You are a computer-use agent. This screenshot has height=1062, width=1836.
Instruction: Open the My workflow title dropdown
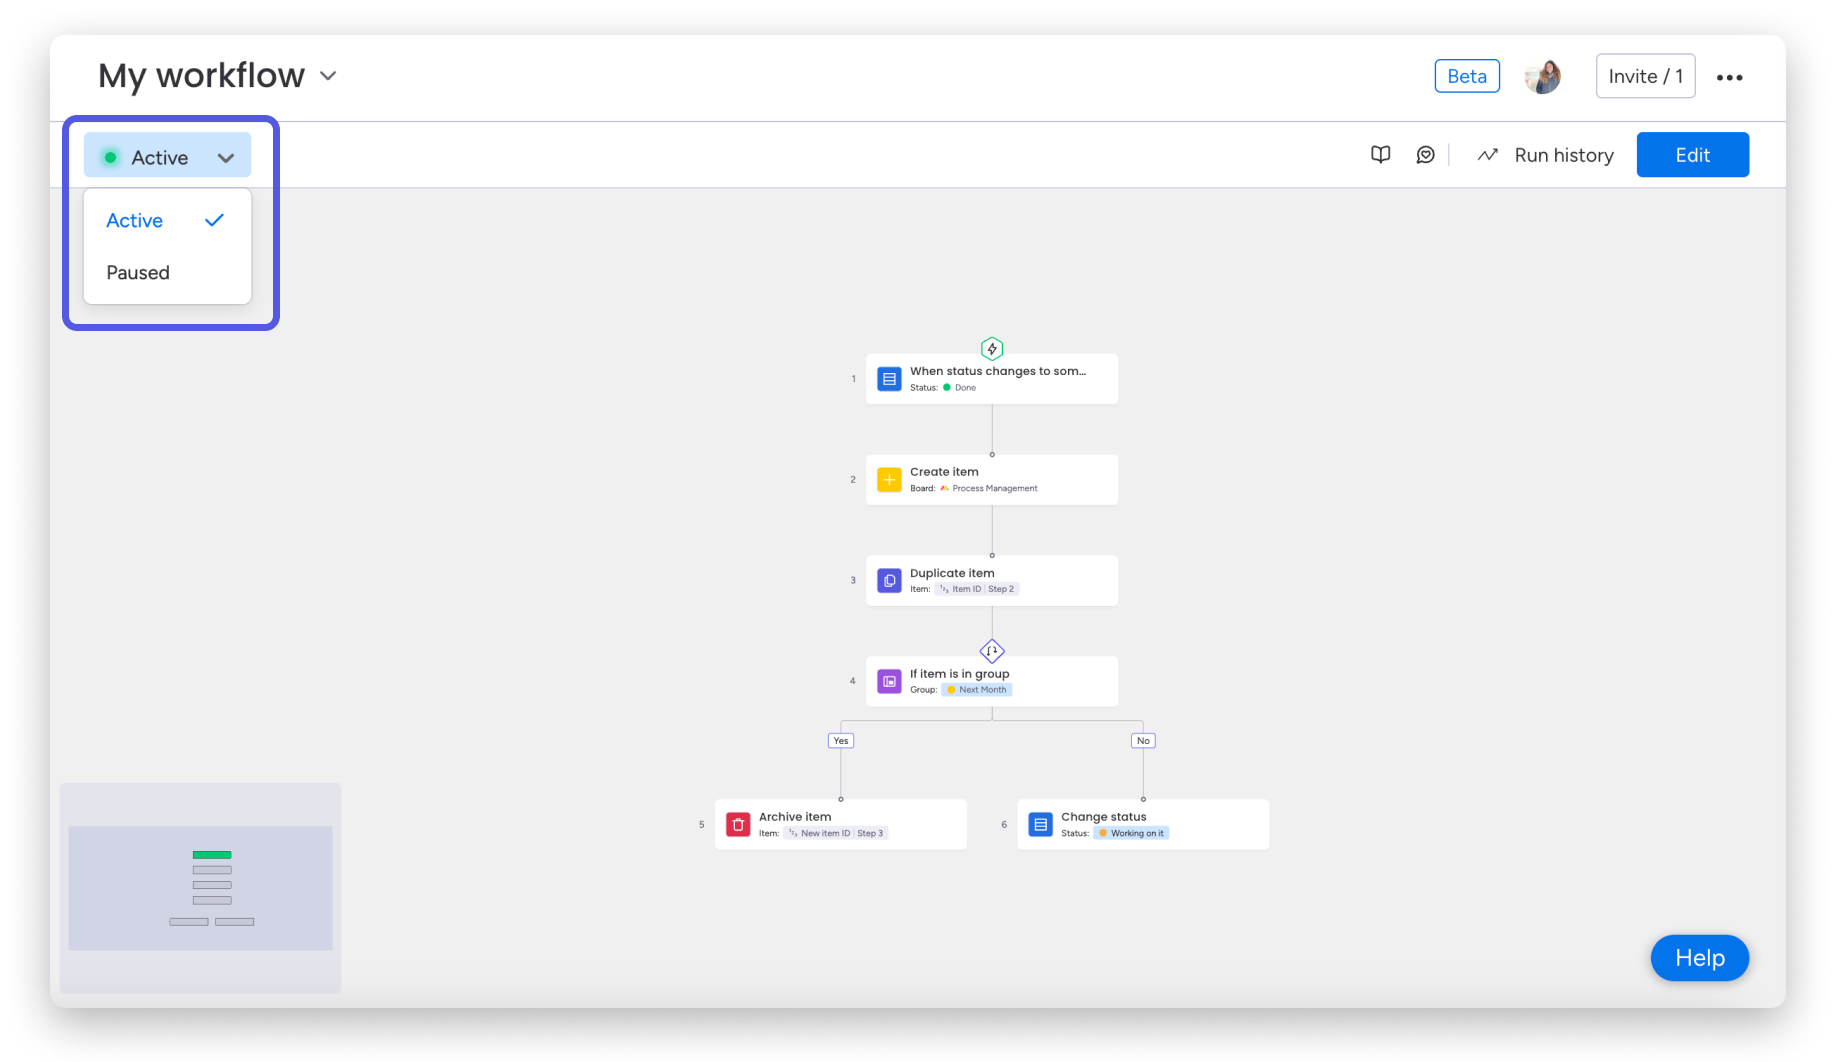point(327,75)
